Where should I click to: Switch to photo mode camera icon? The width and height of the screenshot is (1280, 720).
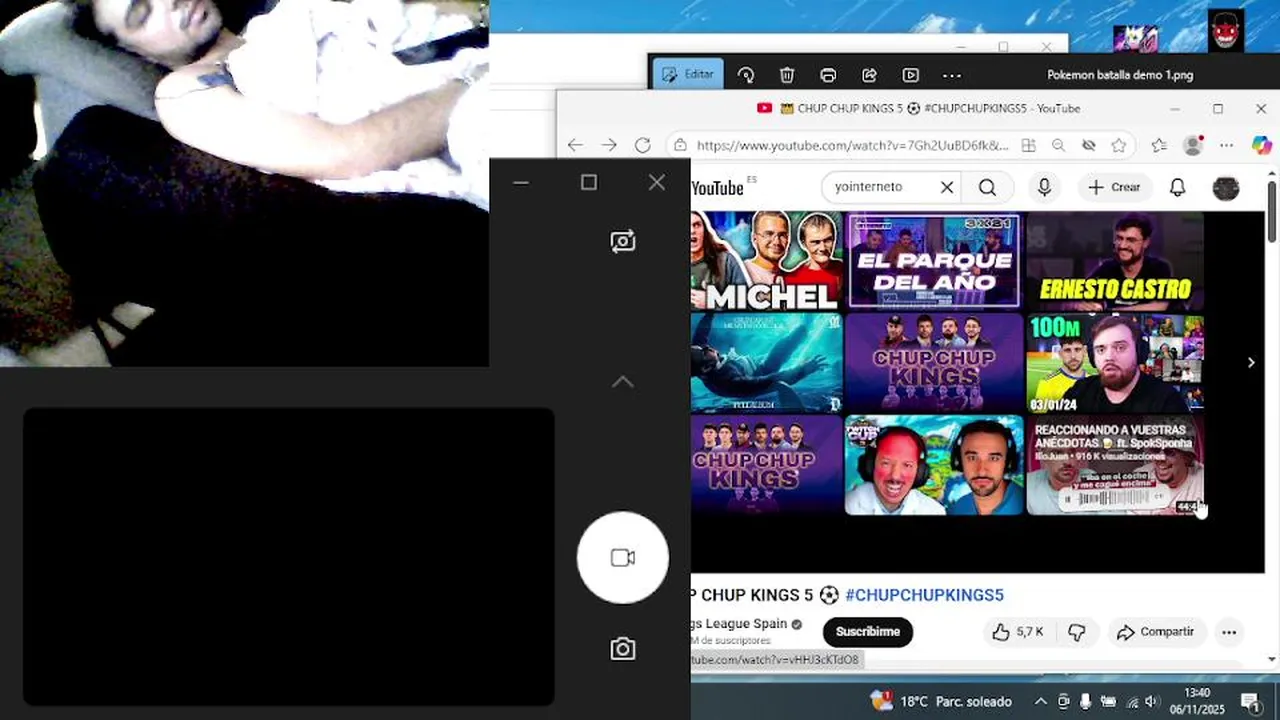coord(623,649)
